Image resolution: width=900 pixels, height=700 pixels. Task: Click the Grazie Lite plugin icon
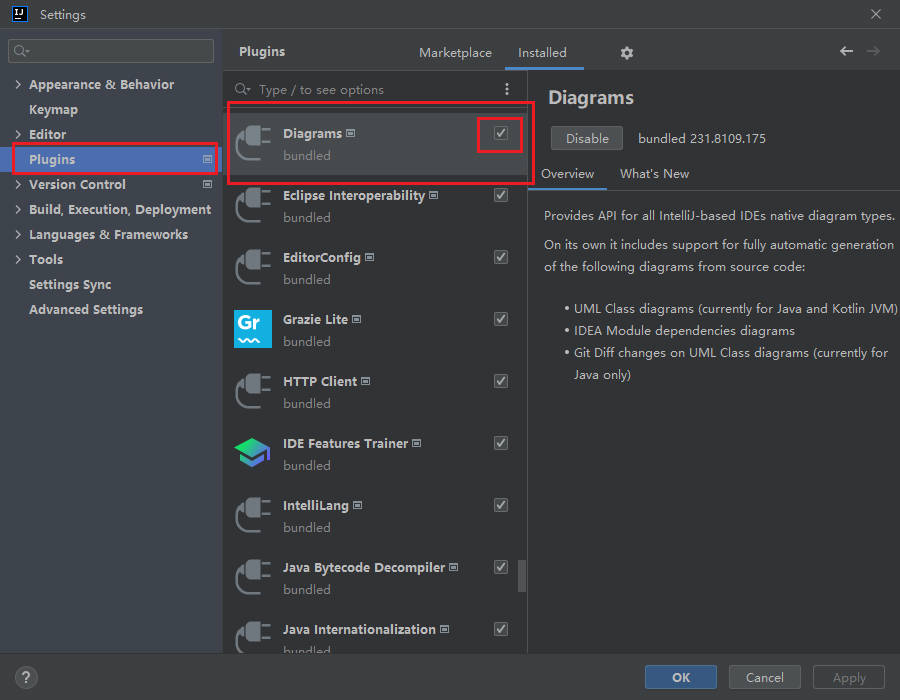(x=253, y=329)
